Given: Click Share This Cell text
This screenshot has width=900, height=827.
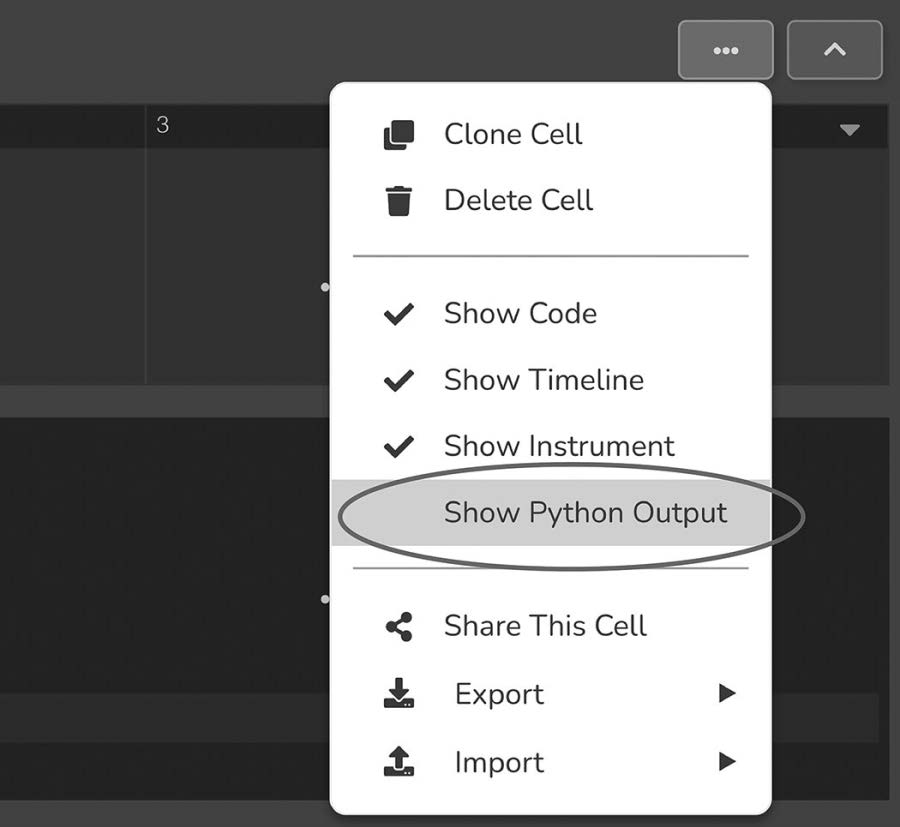Looking at the screenshot, I should click(x=545, y=626).
